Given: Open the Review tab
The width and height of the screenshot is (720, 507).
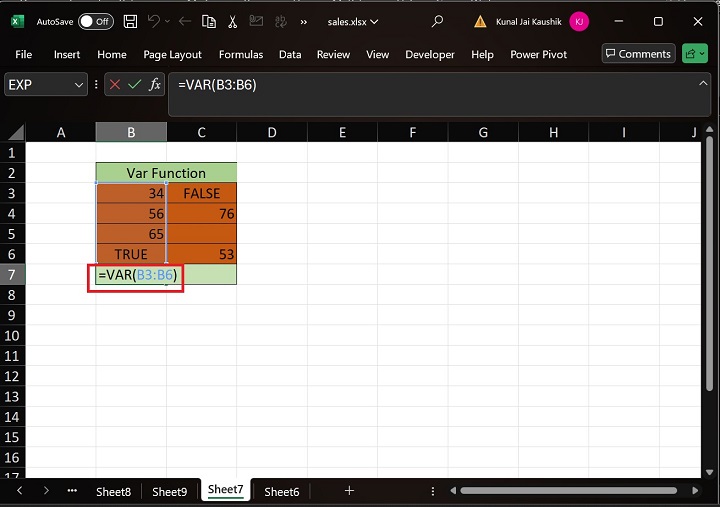Looking at the screenshot, I should coord(333,55).
